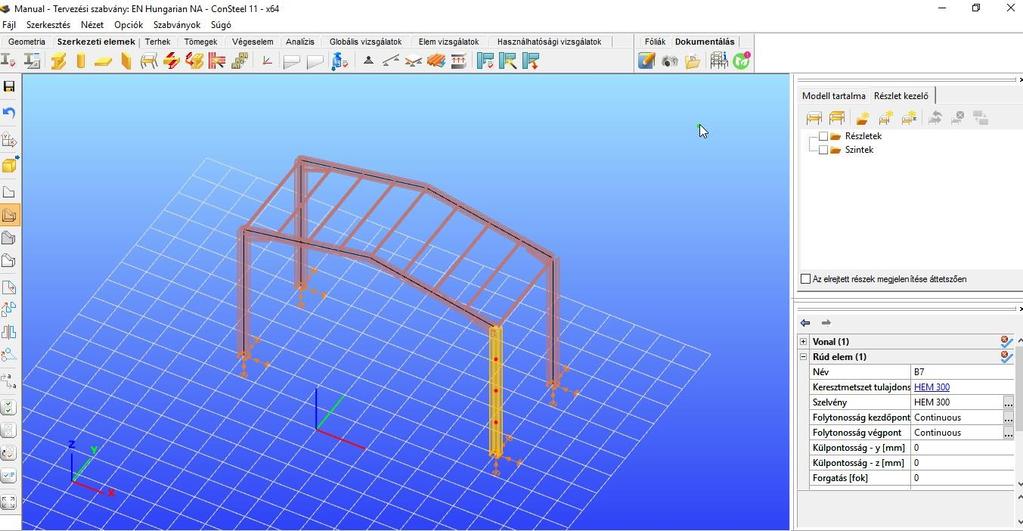The image size is (1023, 531).
Task: Open the Fájl menu
Action: pos(9,25)
